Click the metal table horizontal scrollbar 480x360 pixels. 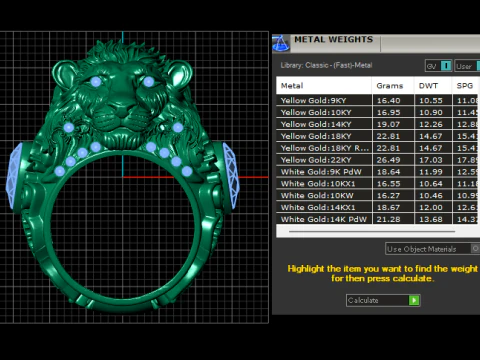372,231
